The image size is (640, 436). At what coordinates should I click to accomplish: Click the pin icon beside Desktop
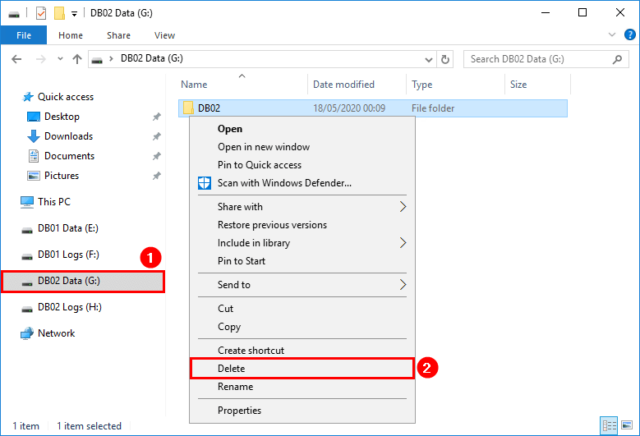[x=156, y=117]
